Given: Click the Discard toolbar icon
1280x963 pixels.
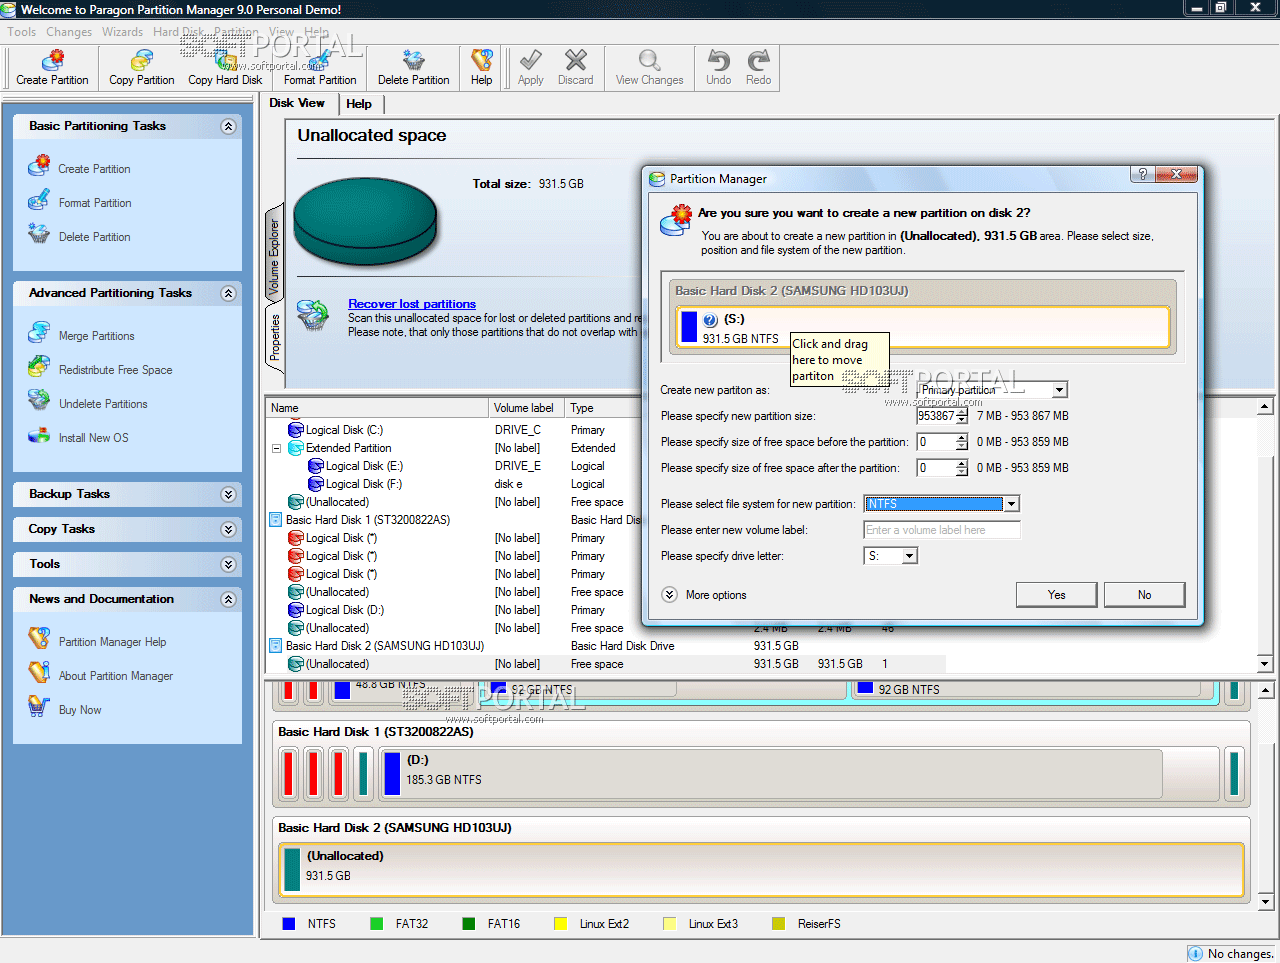Looking at the screenshot, I should click(575, 68).
